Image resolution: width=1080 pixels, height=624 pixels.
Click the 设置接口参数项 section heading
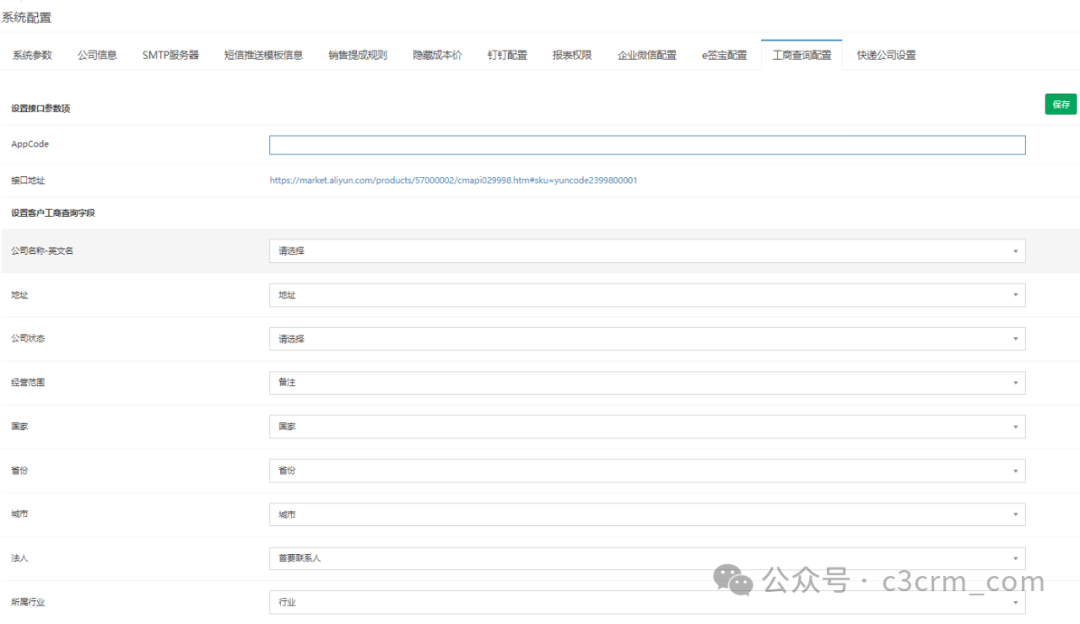pyautogui.click(x=41, y=108)
